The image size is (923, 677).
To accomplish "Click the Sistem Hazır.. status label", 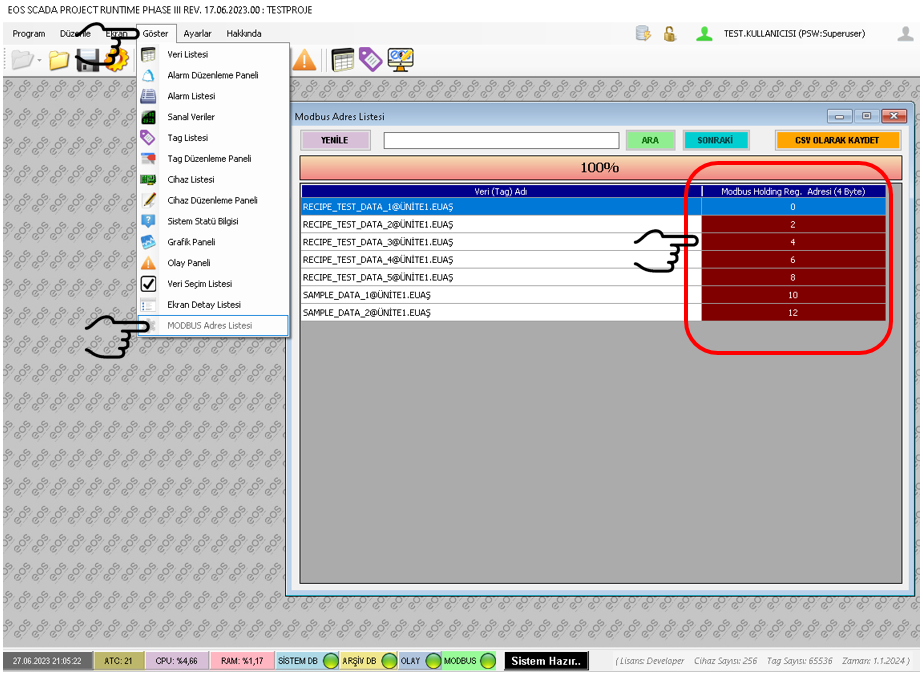I will click(546, 661).
